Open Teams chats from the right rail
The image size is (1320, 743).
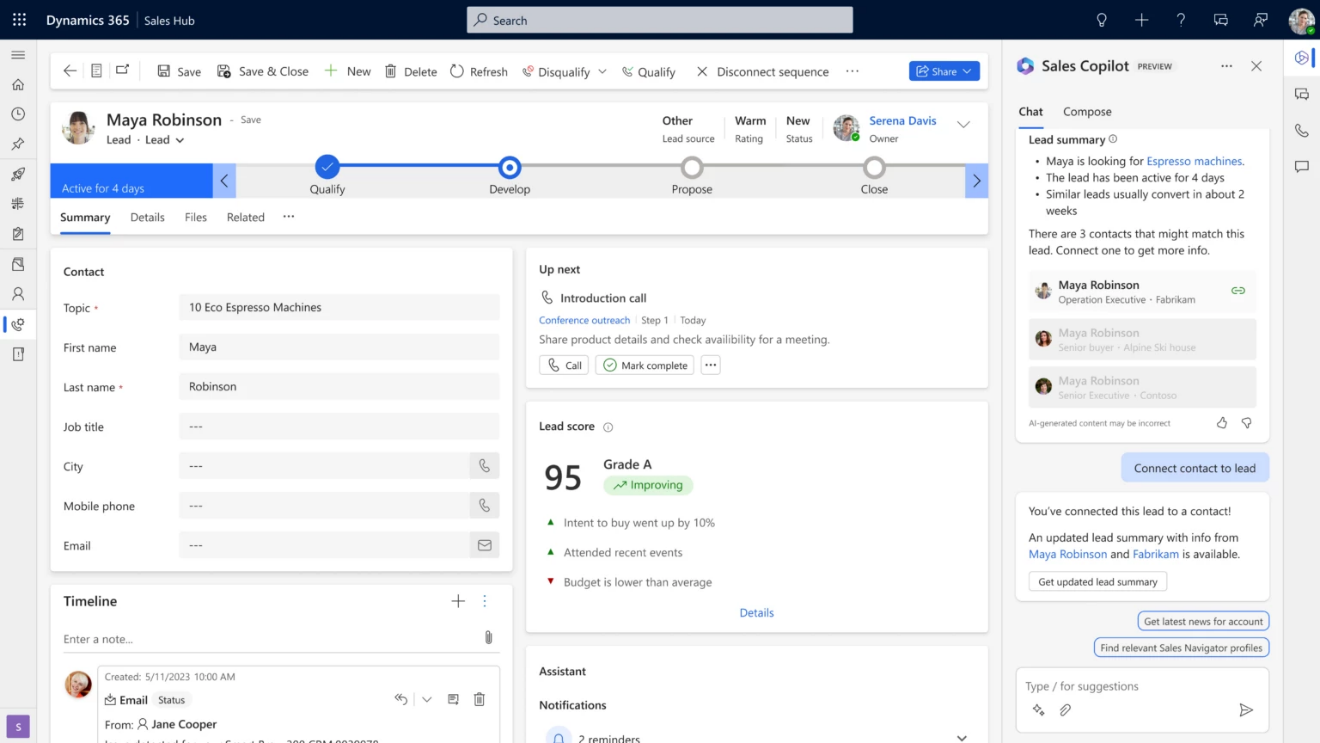(x=1301, y=93)
